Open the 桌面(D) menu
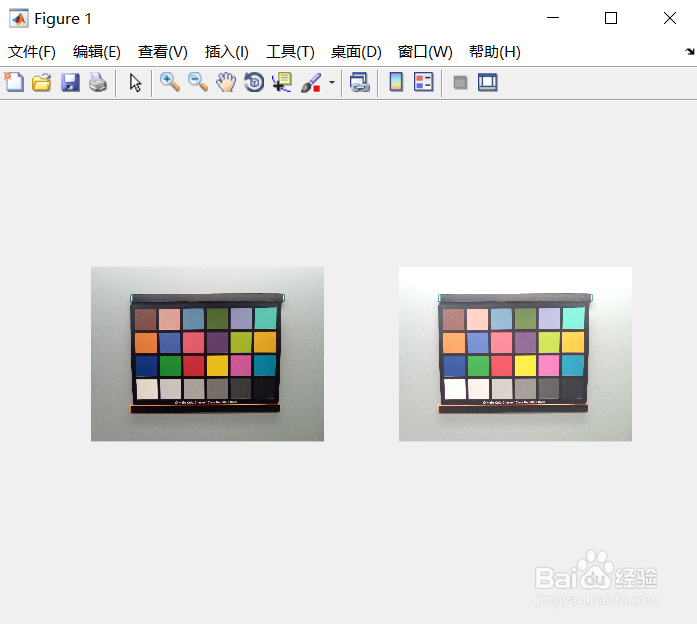697x624 pixels. coord(356,52)
